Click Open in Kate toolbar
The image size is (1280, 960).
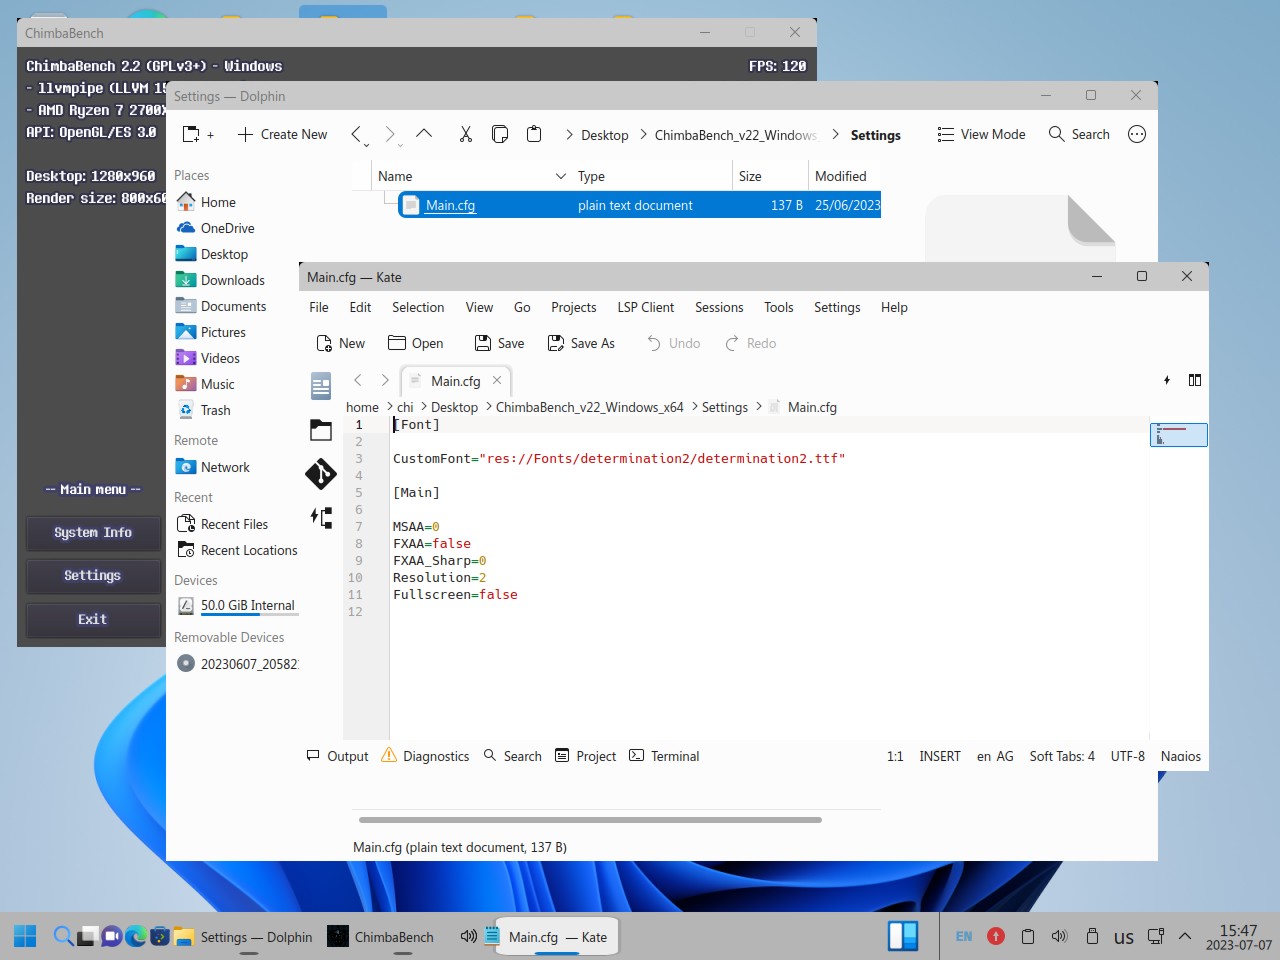tap(415, 343)
